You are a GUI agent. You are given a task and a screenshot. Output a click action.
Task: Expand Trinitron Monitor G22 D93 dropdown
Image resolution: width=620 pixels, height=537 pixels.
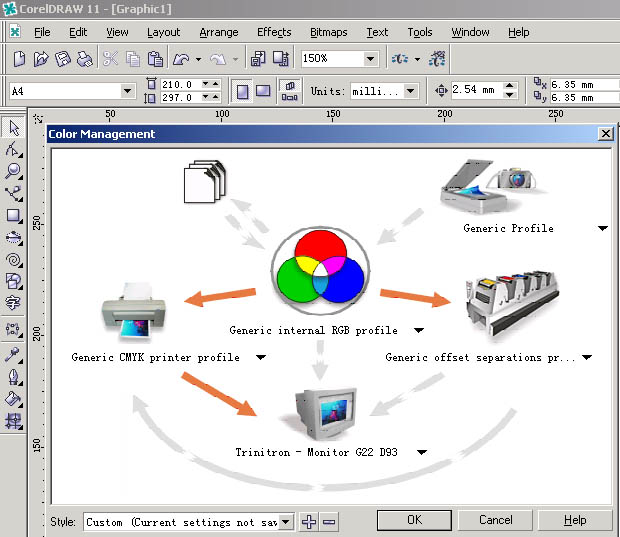coord(422,452)
